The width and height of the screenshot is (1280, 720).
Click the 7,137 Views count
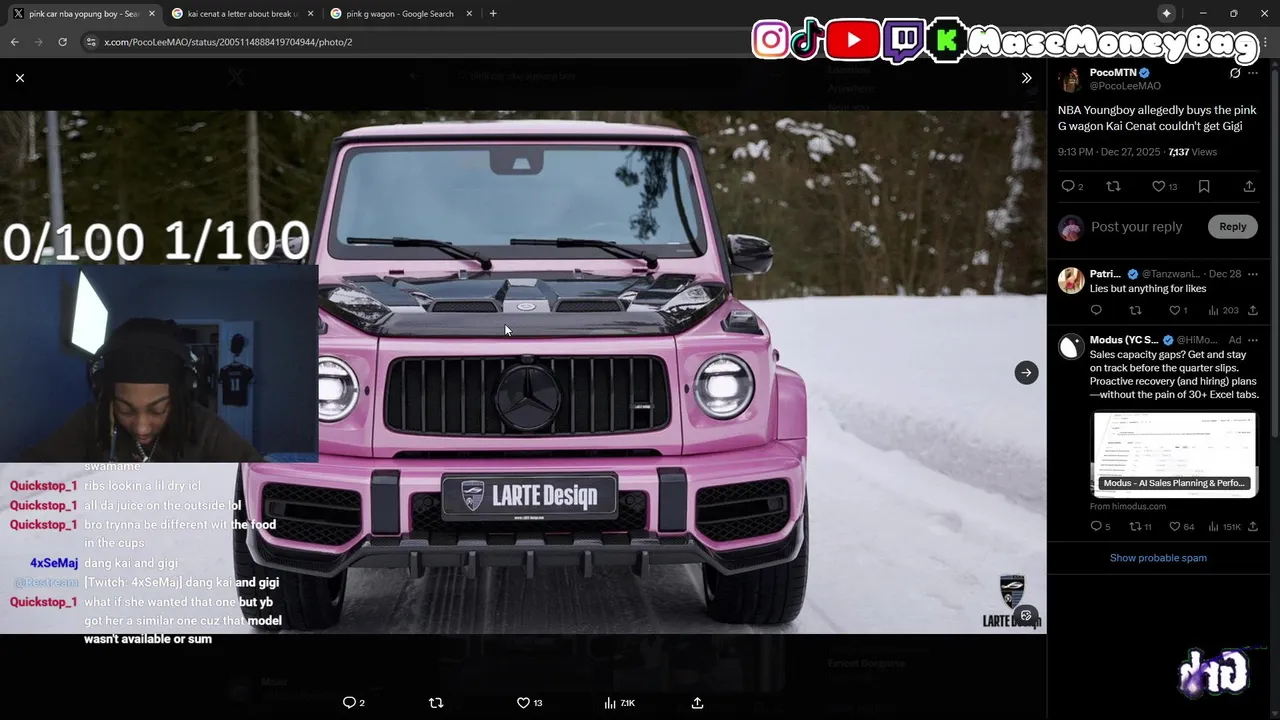1192,152
